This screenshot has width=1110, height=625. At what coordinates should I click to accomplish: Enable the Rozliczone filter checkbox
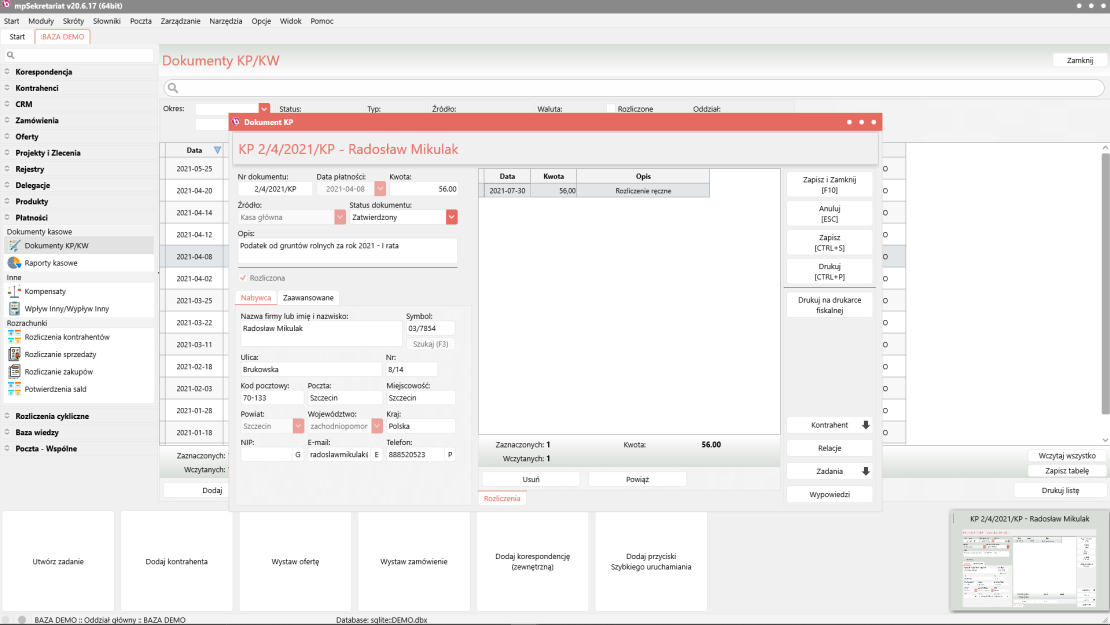(x=611, y=108)
